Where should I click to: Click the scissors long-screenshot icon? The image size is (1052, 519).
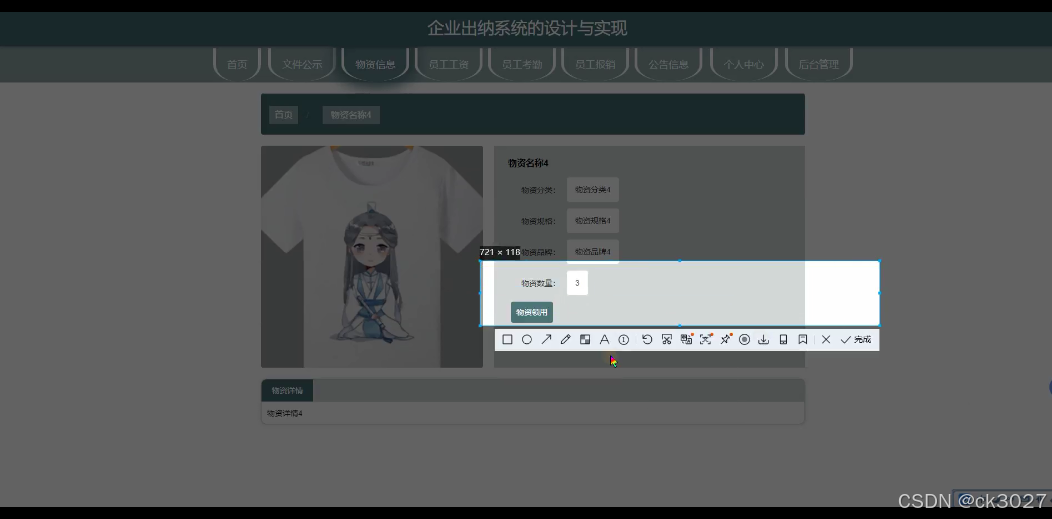pyautogui.click(x=666, y=339)
